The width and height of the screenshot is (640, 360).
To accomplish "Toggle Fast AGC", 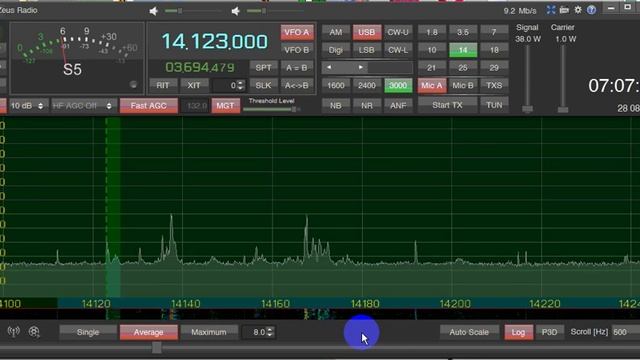I will coord(149,106).
